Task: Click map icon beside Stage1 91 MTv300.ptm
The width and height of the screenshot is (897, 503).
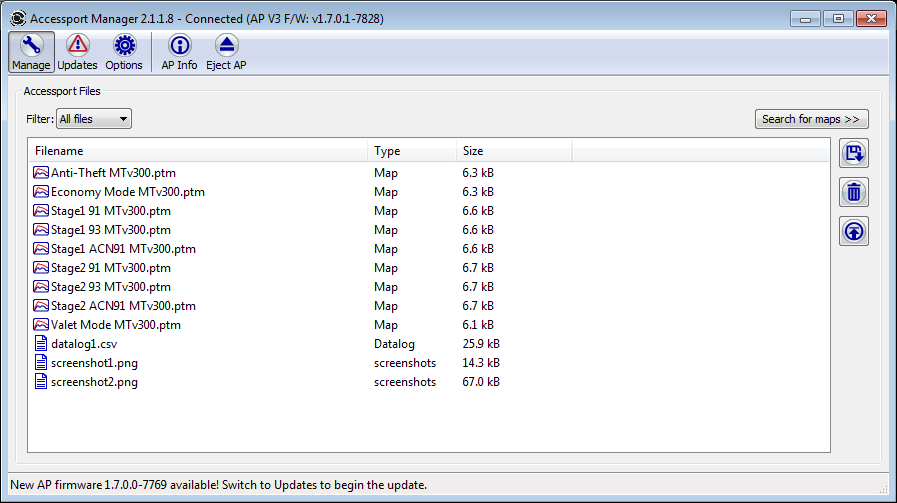Action: [41, 211]
